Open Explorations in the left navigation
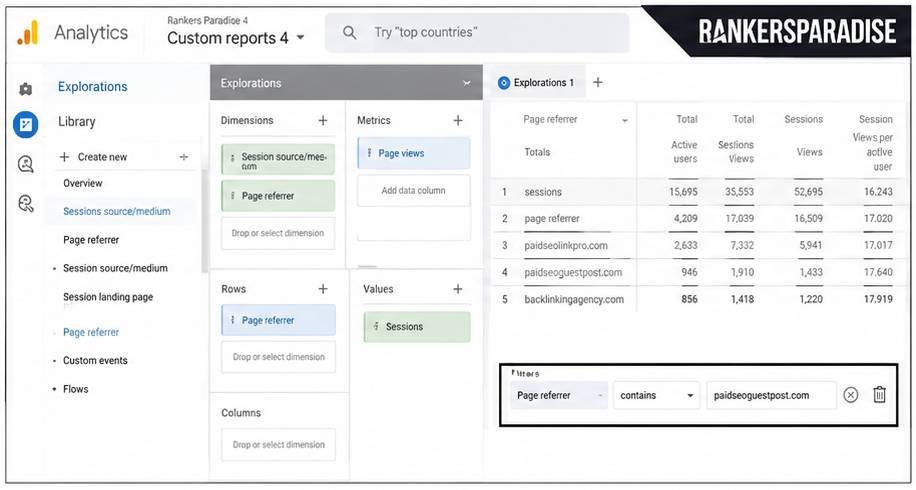 [92, 86]
